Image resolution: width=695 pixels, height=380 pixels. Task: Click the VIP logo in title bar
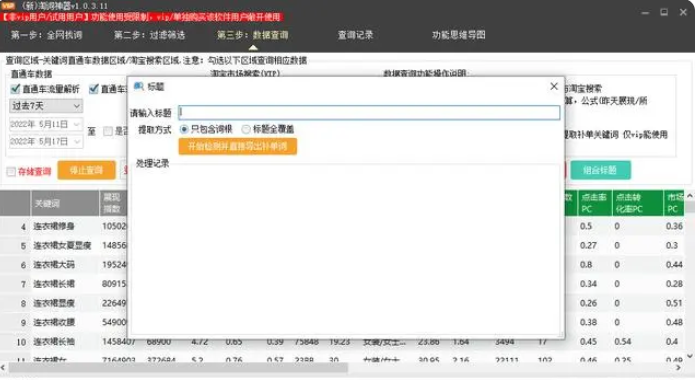pos(8,6)
